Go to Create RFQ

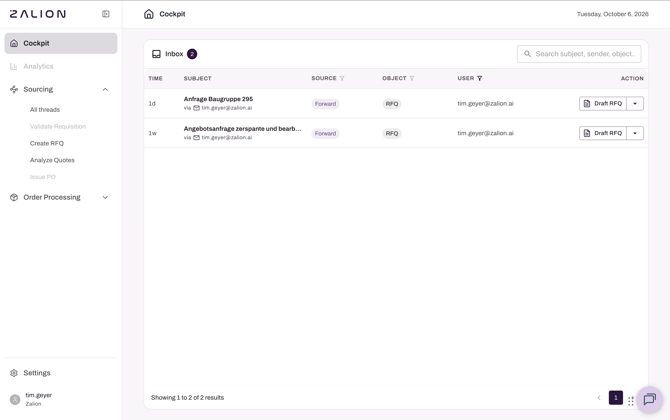pos(47,144)
